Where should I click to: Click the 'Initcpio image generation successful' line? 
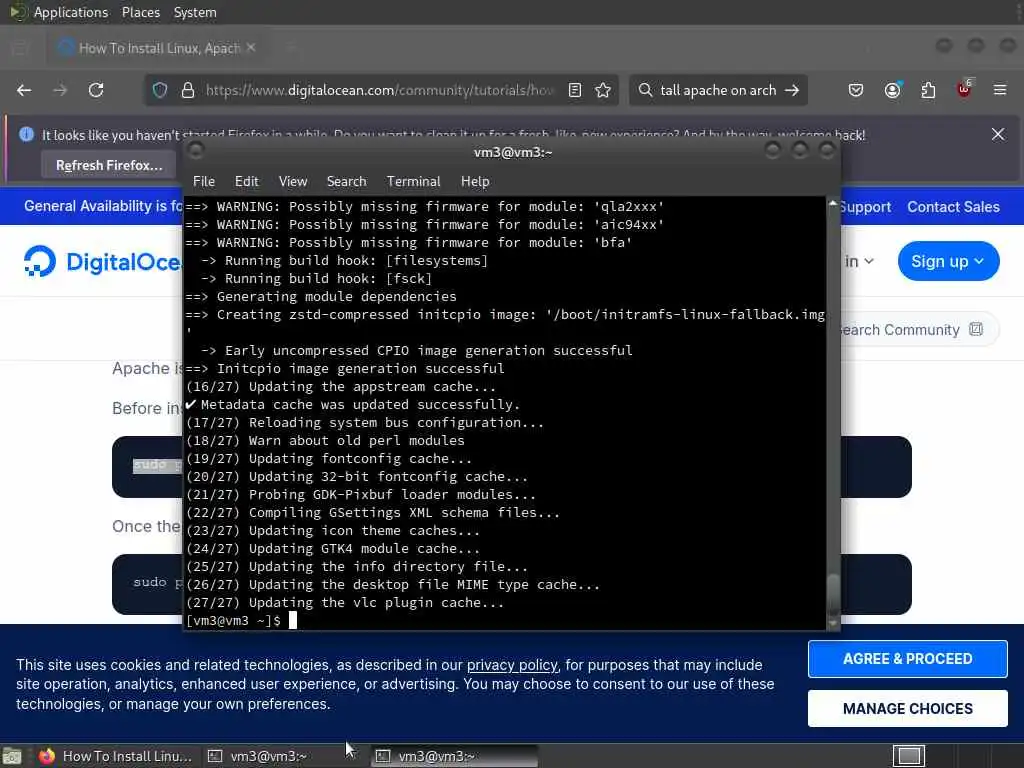click(x=345, y=368)
